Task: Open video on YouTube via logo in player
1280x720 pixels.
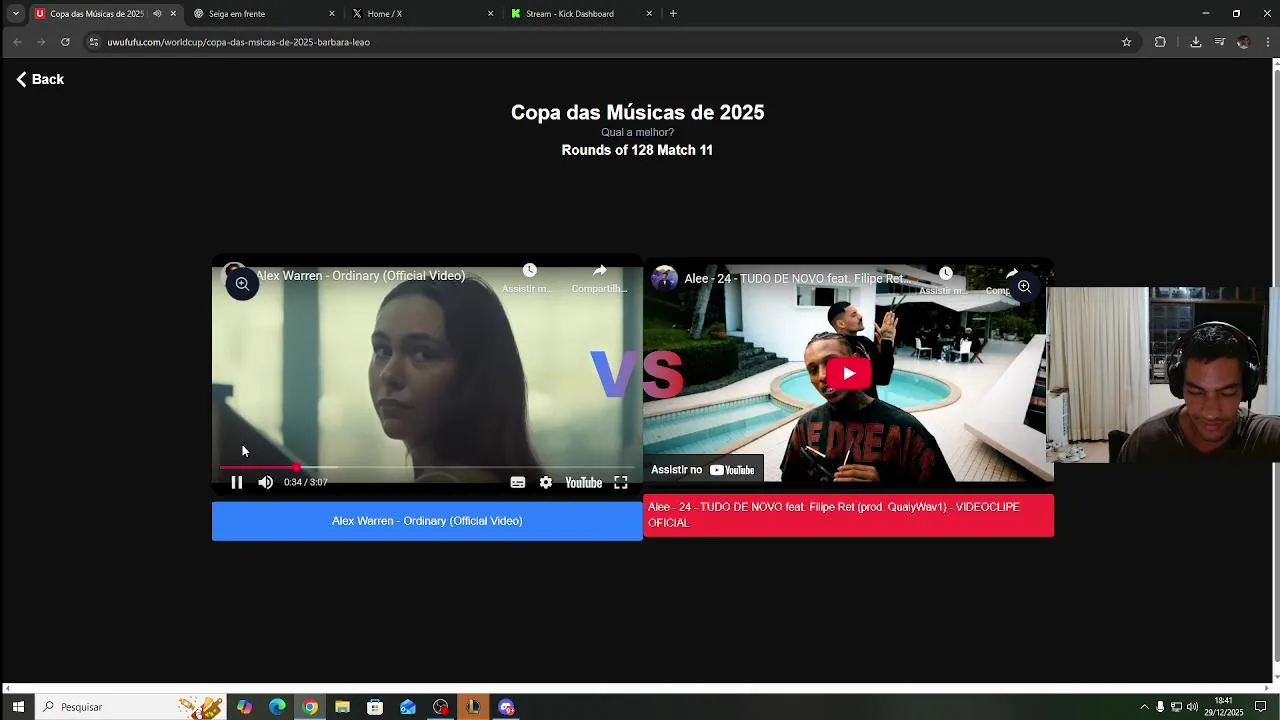Action: [583, 482]
